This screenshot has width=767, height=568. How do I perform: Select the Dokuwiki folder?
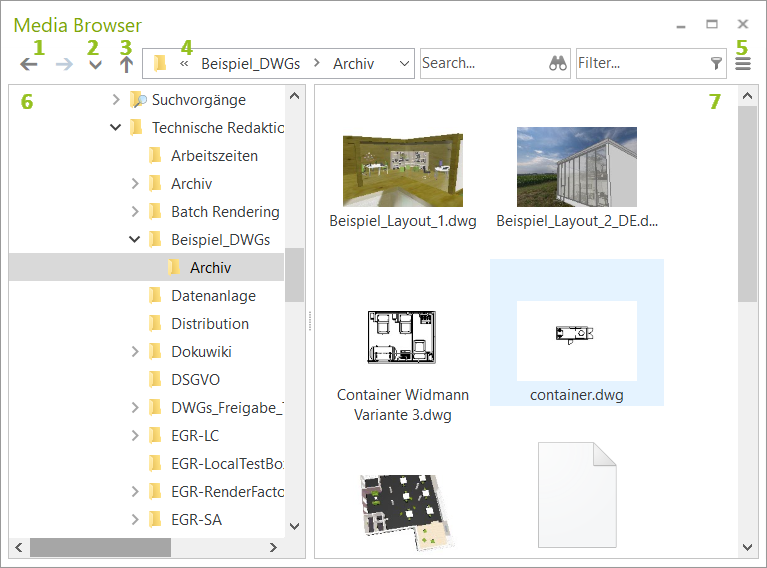[201, 352]
